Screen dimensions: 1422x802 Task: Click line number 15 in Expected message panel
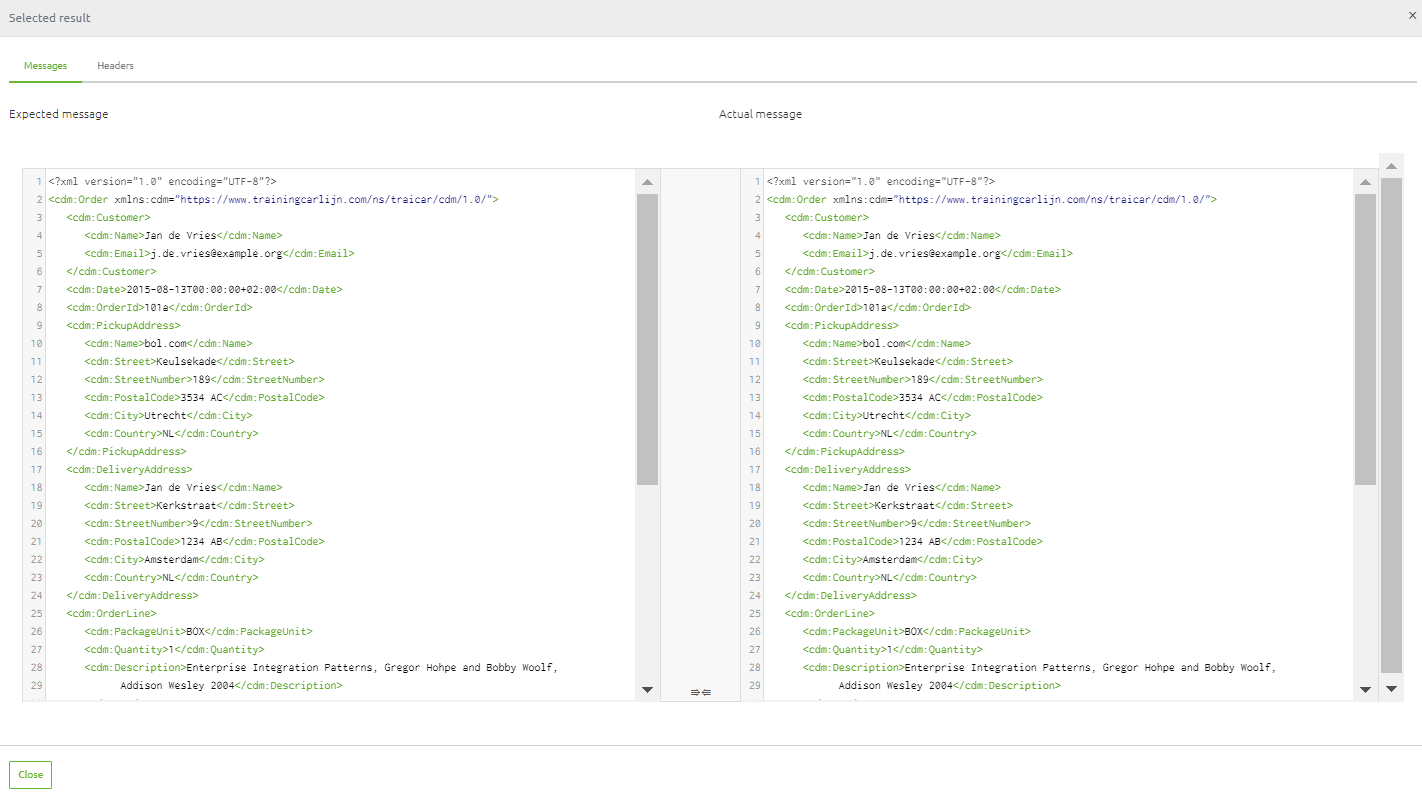click(x=36, y=433)
